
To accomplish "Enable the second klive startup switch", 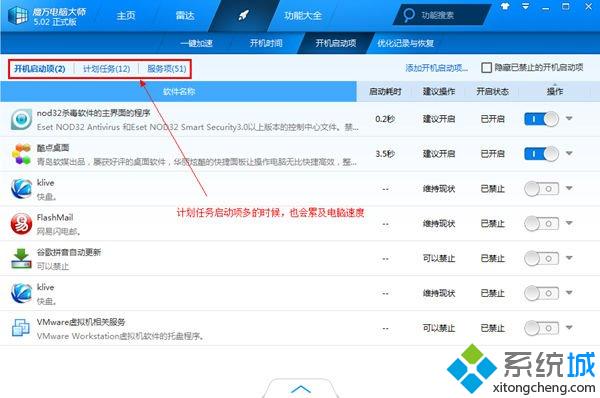I will tap(541, 294).
